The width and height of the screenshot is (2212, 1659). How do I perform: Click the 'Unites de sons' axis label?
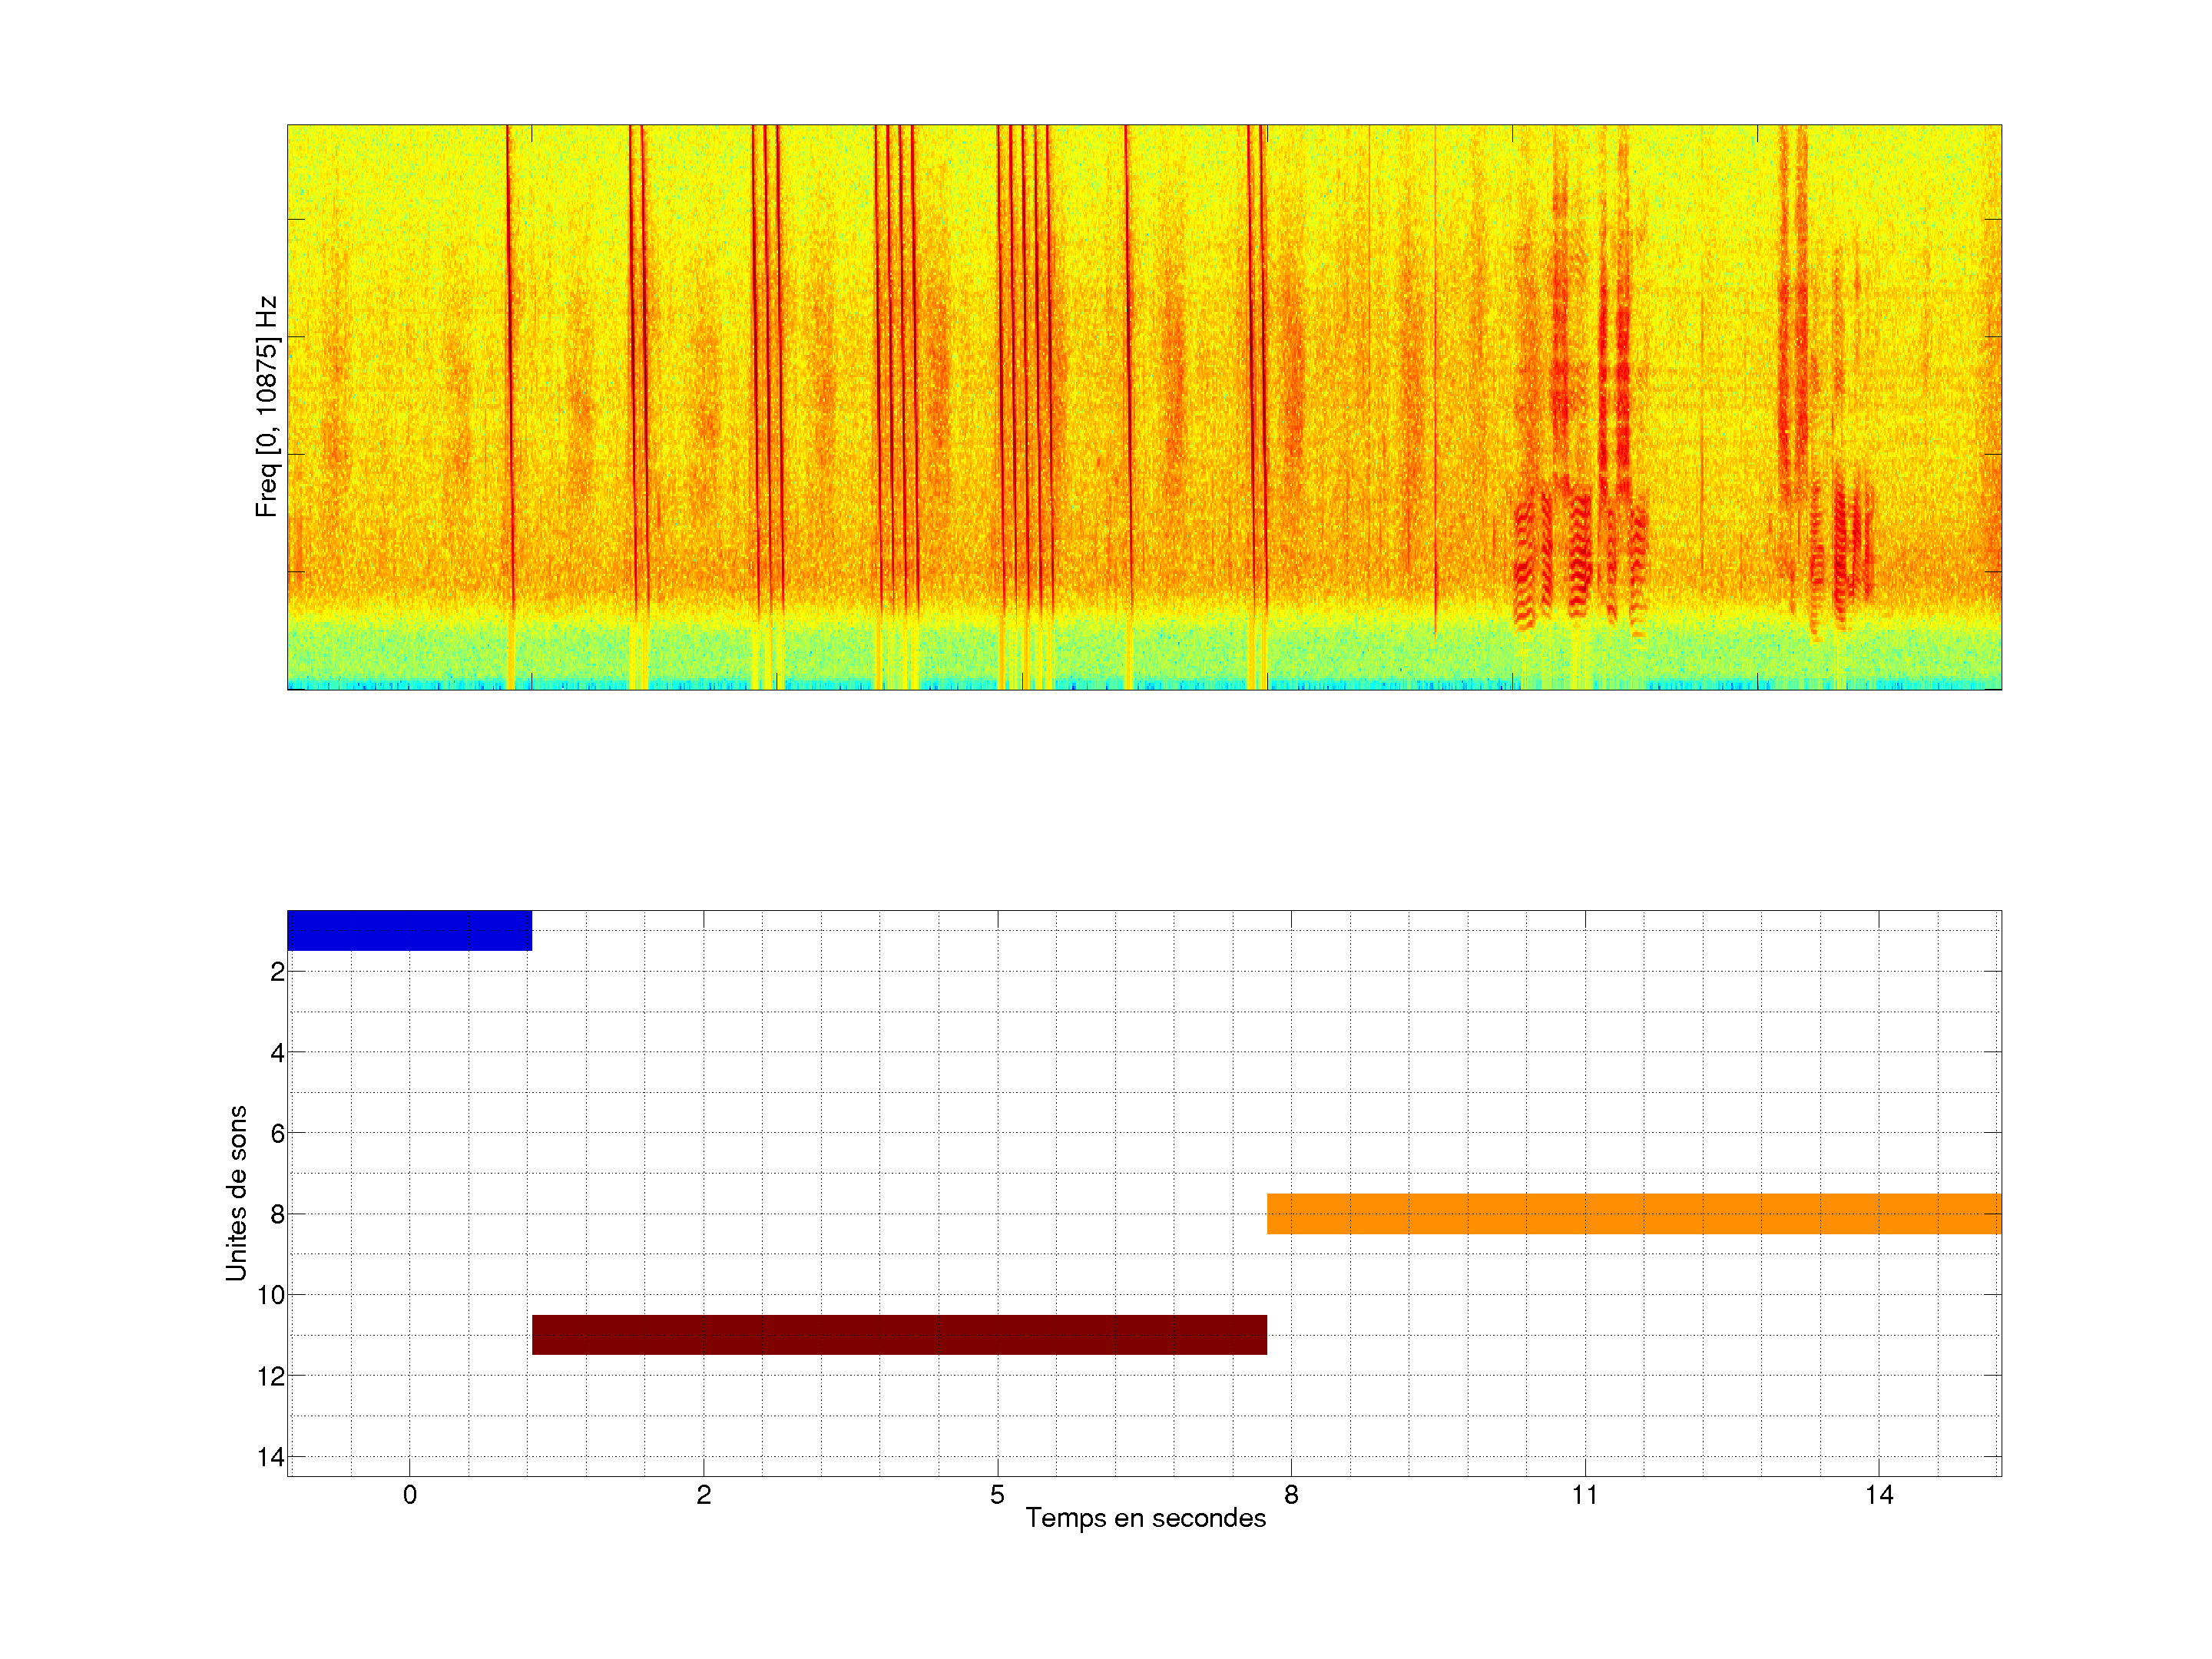click(x=236, y=1193)
